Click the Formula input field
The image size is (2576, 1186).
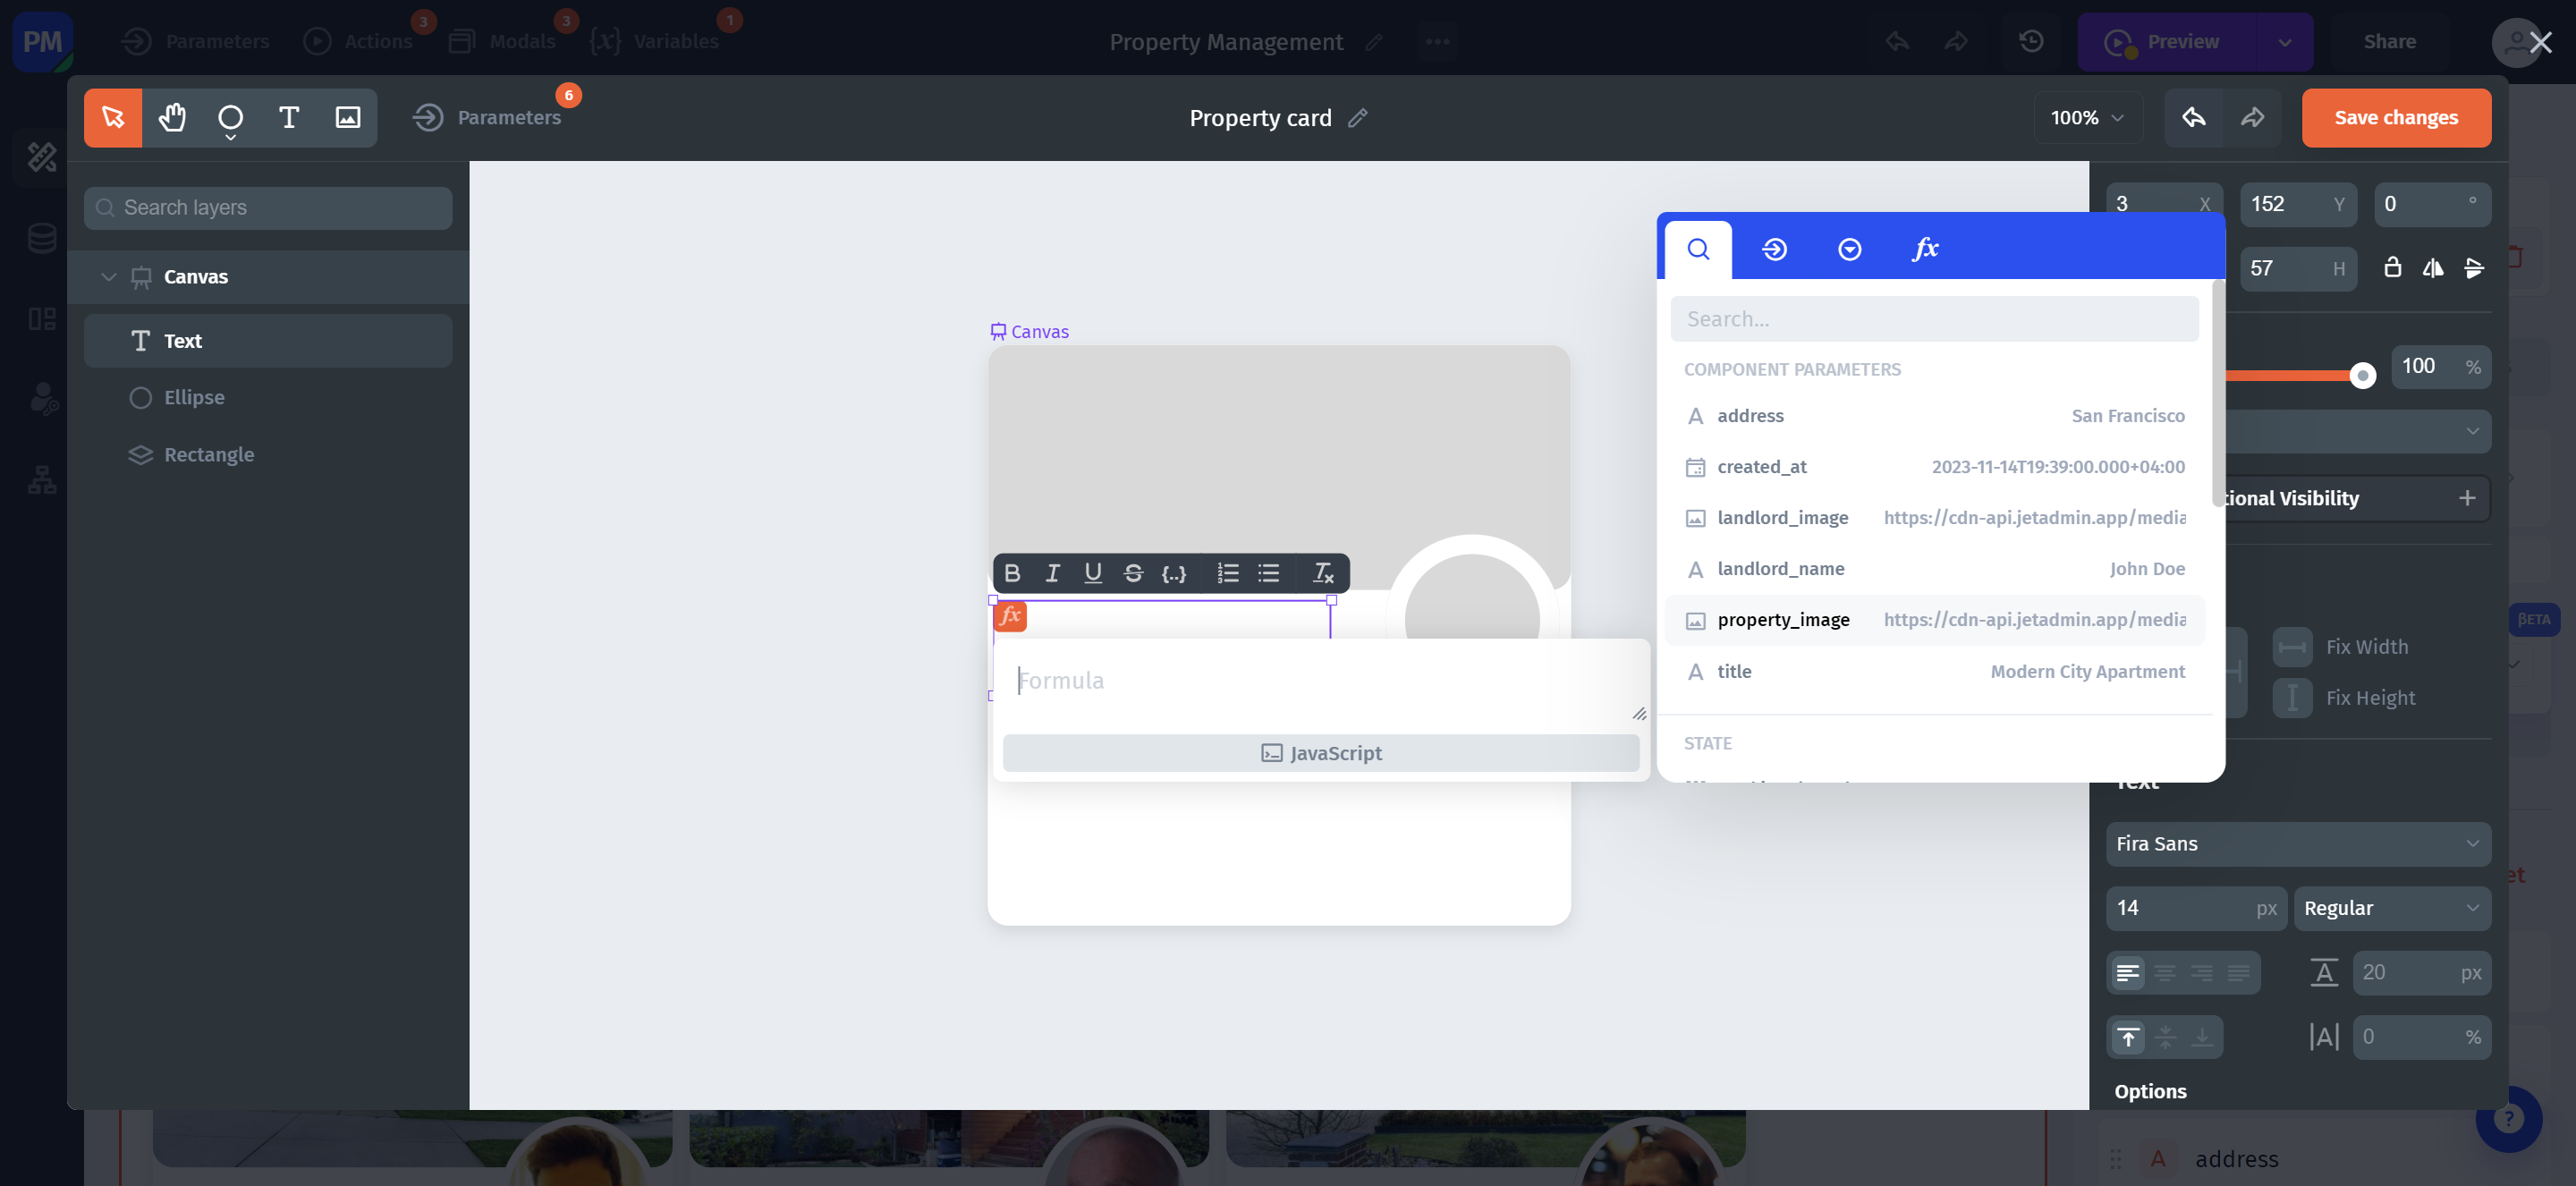click(1320, 681)
